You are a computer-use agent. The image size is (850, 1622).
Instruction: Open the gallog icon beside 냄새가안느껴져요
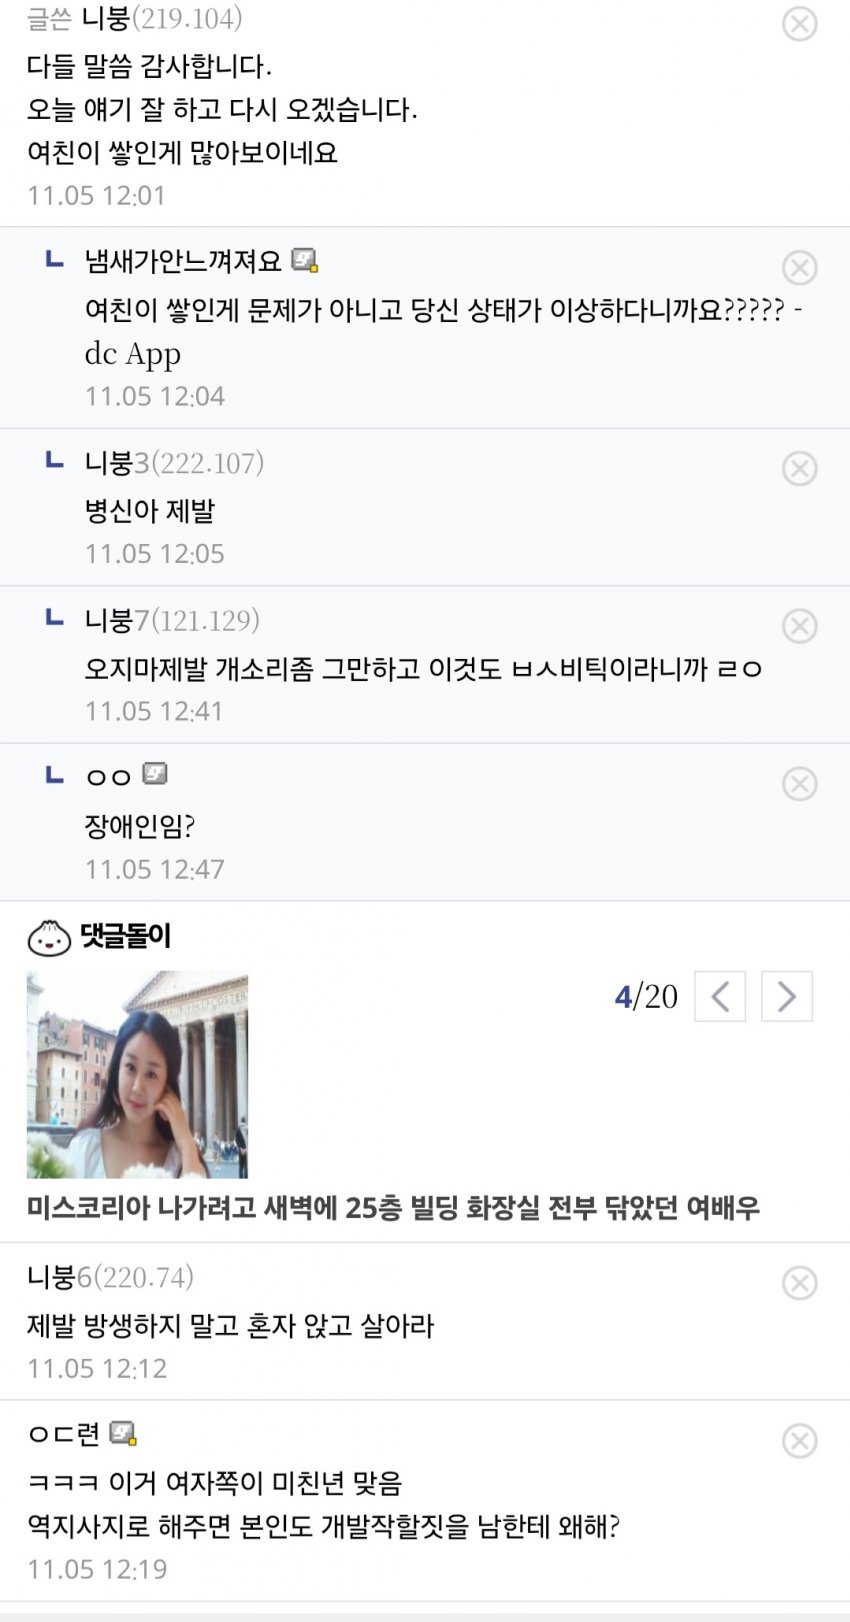click(x=304, y=261)
